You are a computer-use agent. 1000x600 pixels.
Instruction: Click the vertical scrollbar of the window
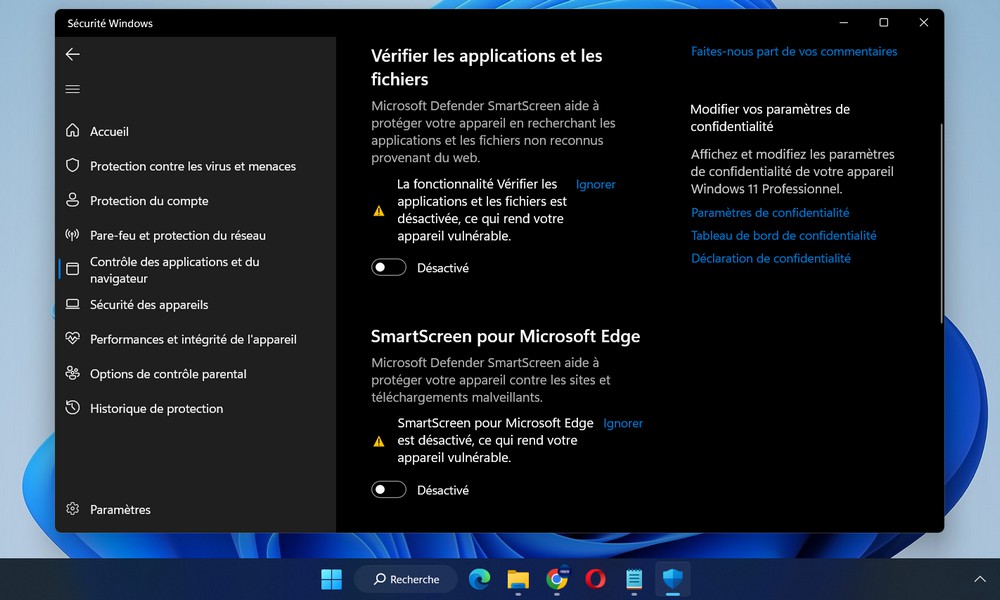pyautogui.click(x=941, y=223)
